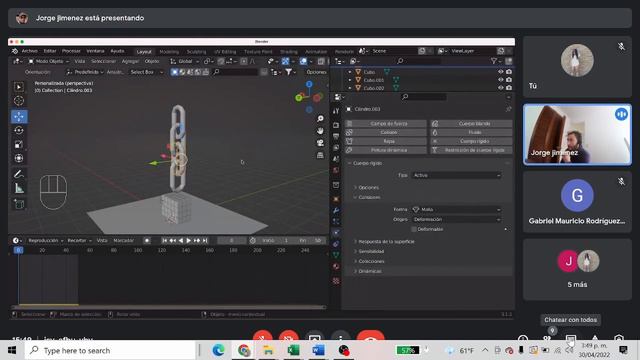Open the Physics properties tab icon
Screen dimensions: 640x360
pos(336,232)
